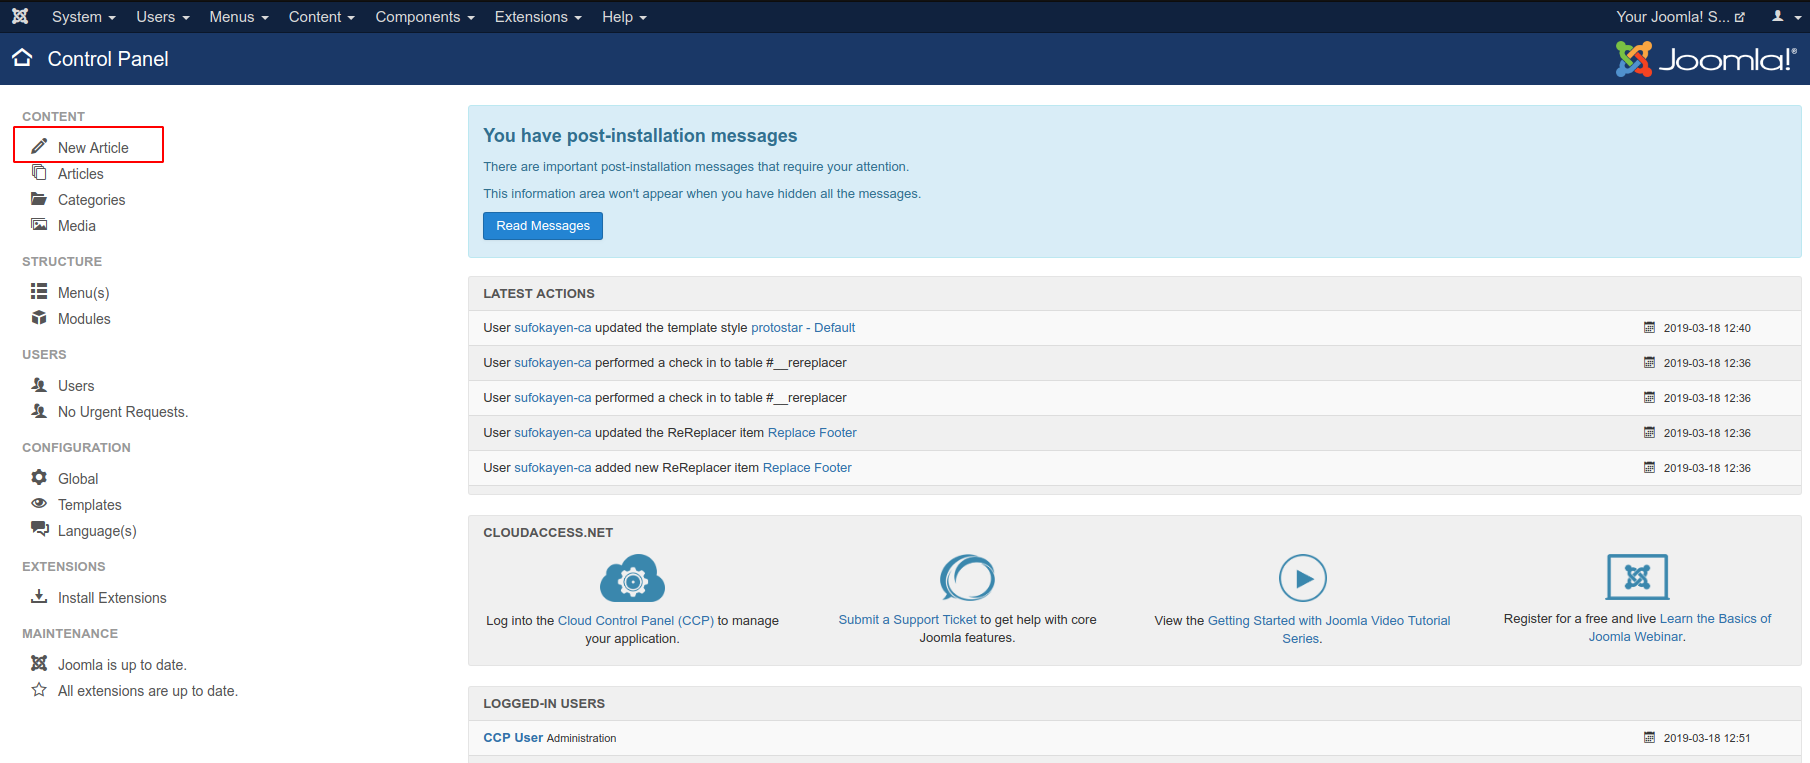The height and width of the screenshot is (763, 1810).
Task: Click the folder icon beside Categories
Action: 39,198
